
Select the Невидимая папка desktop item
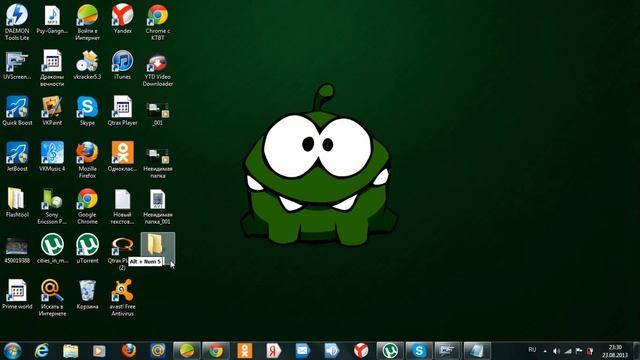(x=158, y=162)
